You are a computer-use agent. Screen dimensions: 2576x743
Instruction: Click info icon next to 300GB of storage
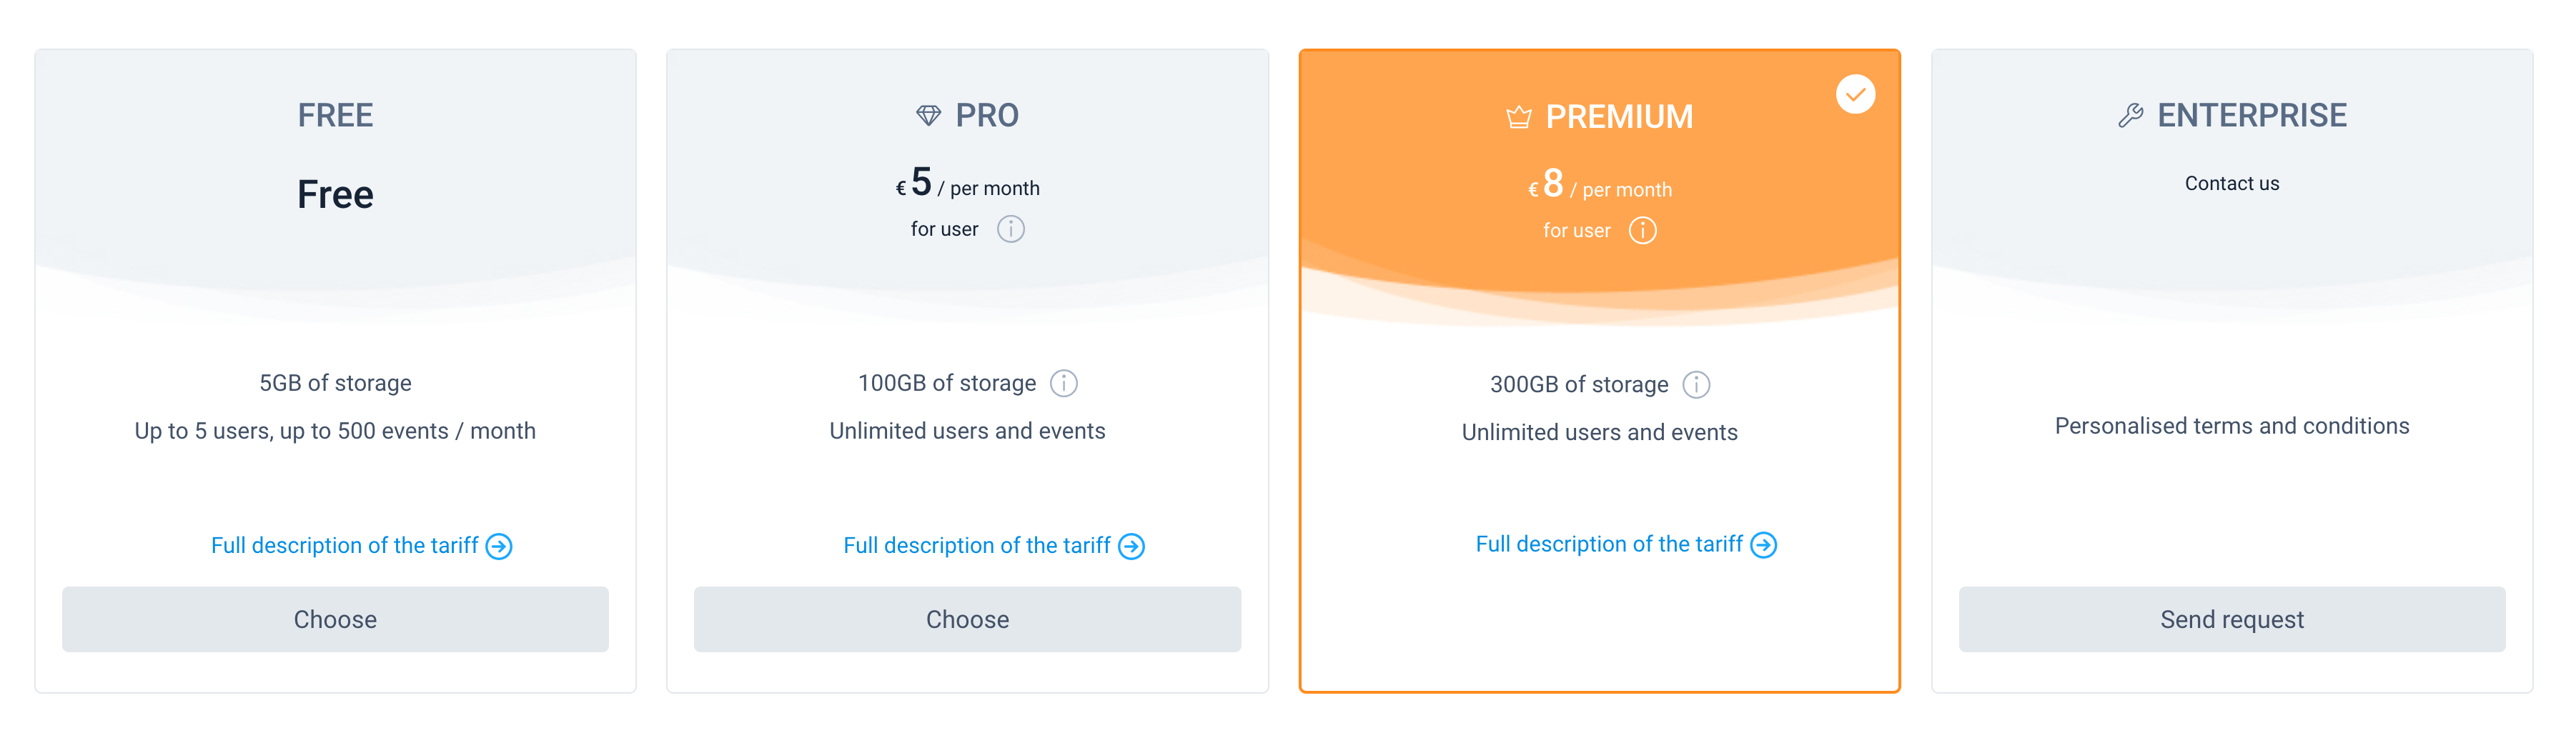pyautogui.click(x=1696, y=385)
